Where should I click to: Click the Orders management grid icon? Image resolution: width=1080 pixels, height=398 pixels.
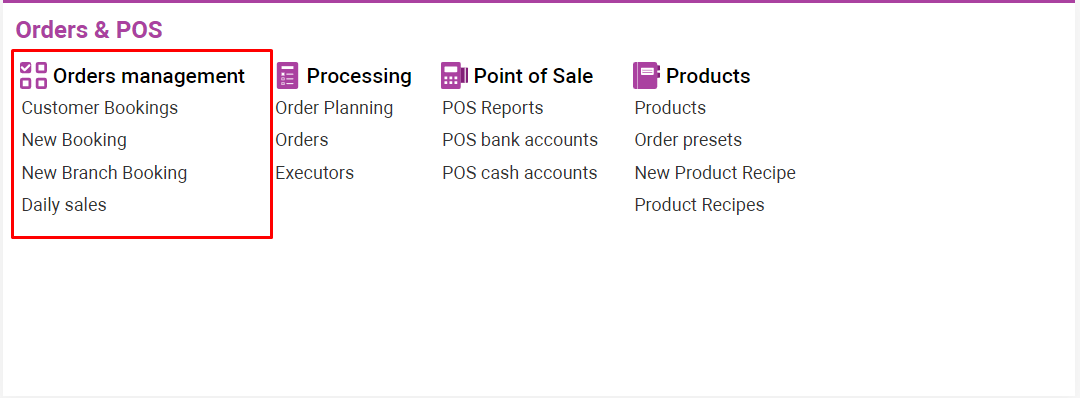(x=34, y=76)
